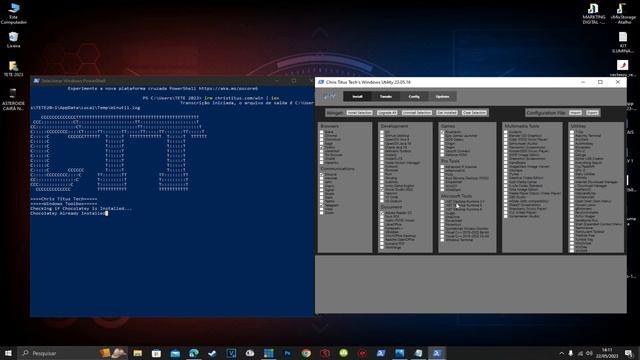The width and height of the screenshot is (640, 360).
Task: Launch Google Chrome from the taskbar
Action: 306,353
